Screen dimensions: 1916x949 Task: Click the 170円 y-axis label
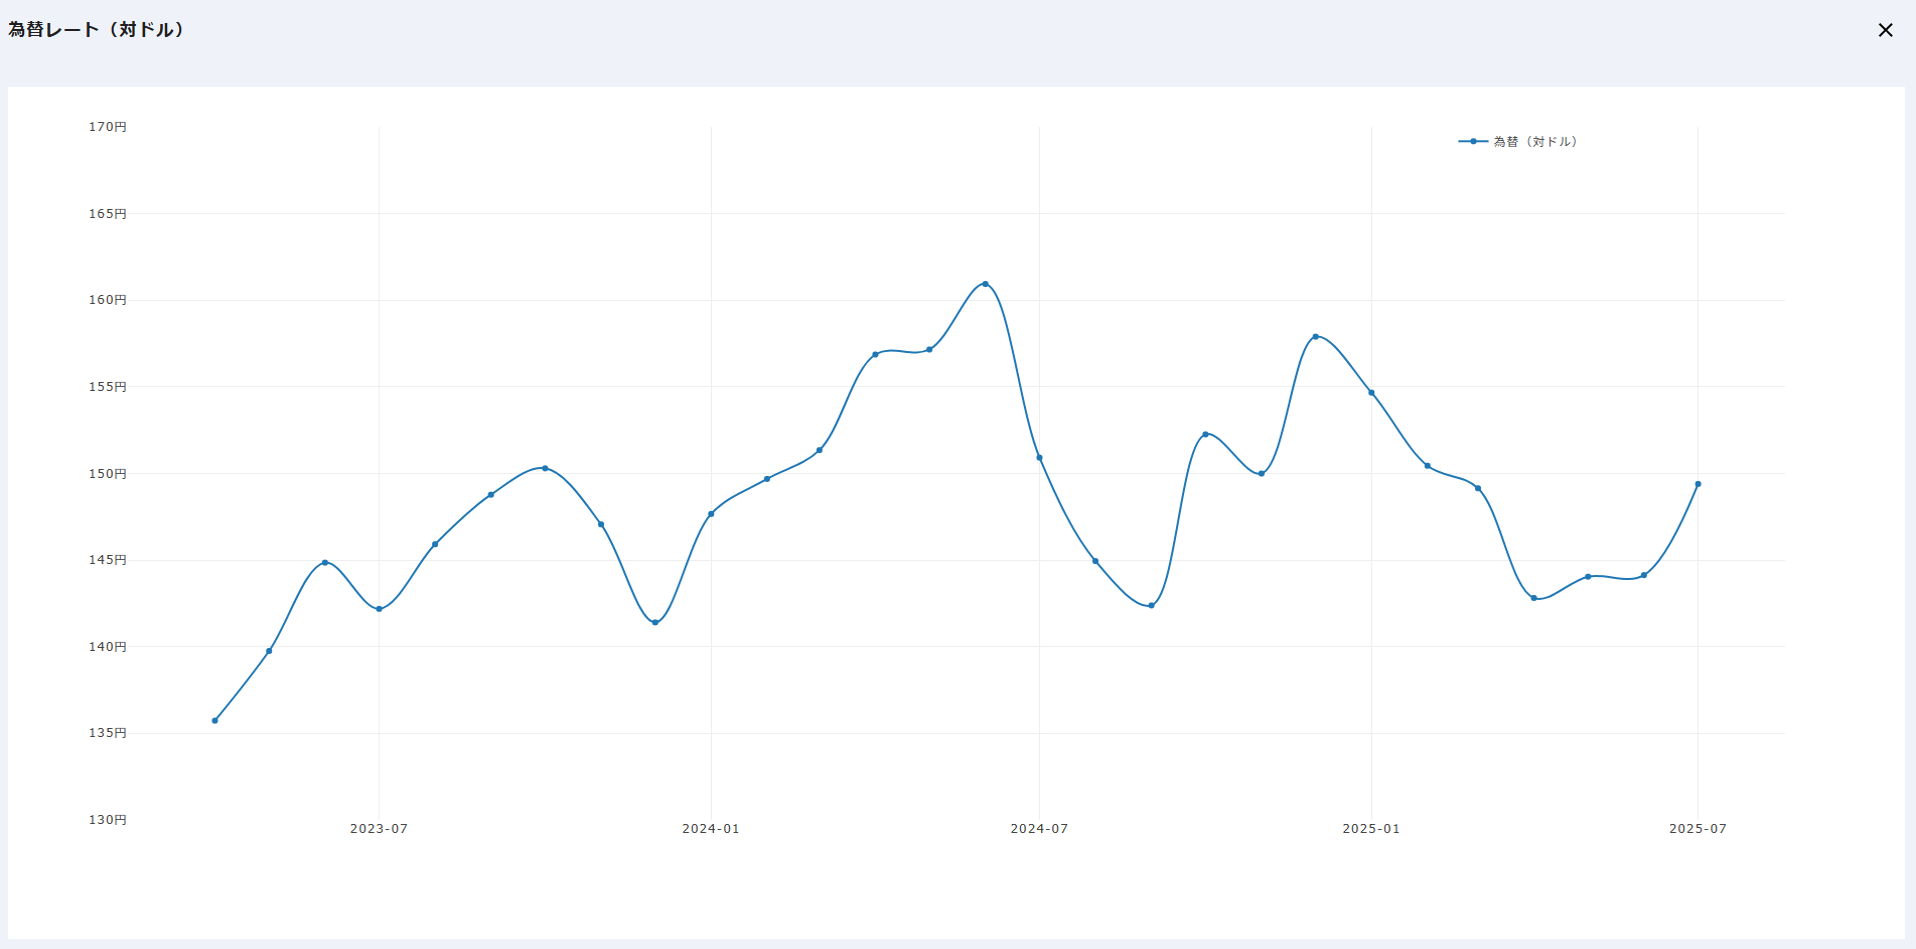pos(108,127)
